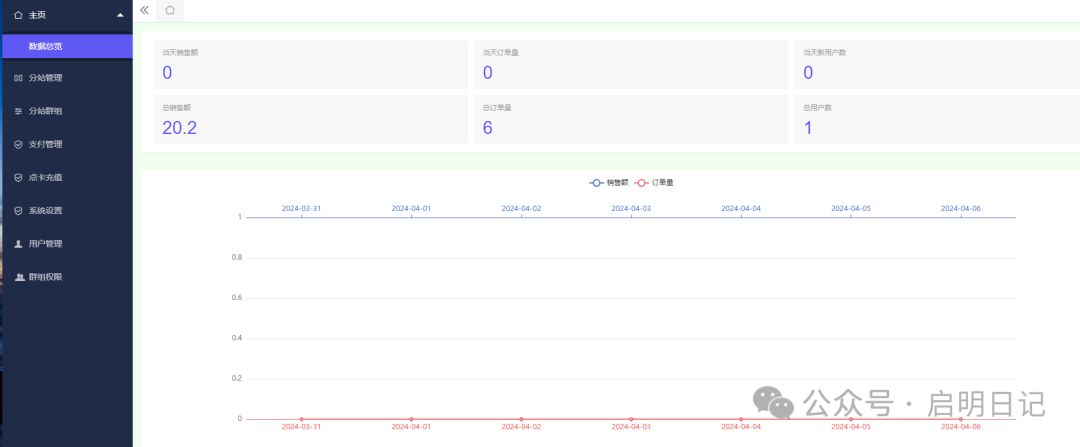Click the red data point for 2024-03-31
The height and width of the screenshot is (447, 1080).
click(301, 419)
